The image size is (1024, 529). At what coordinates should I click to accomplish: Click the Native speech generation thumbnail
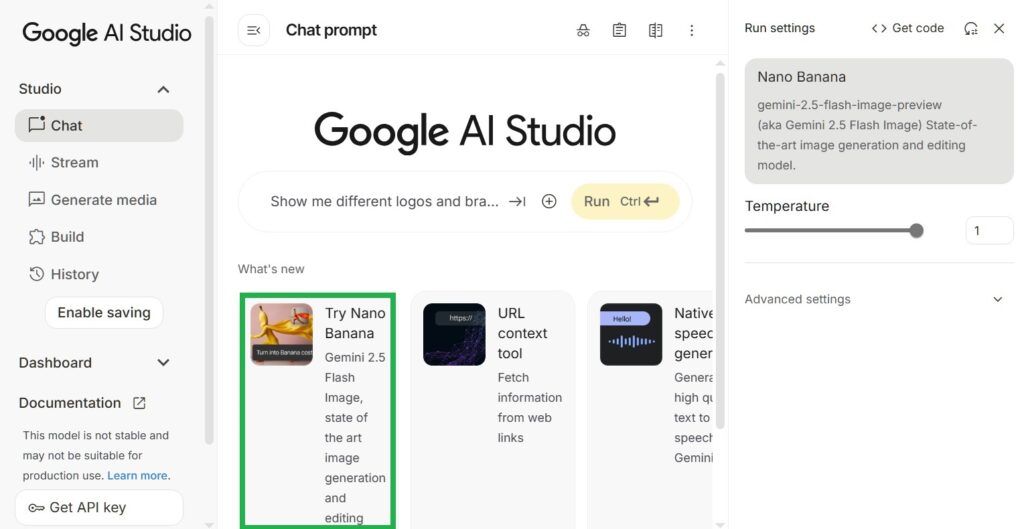point(631,334)
